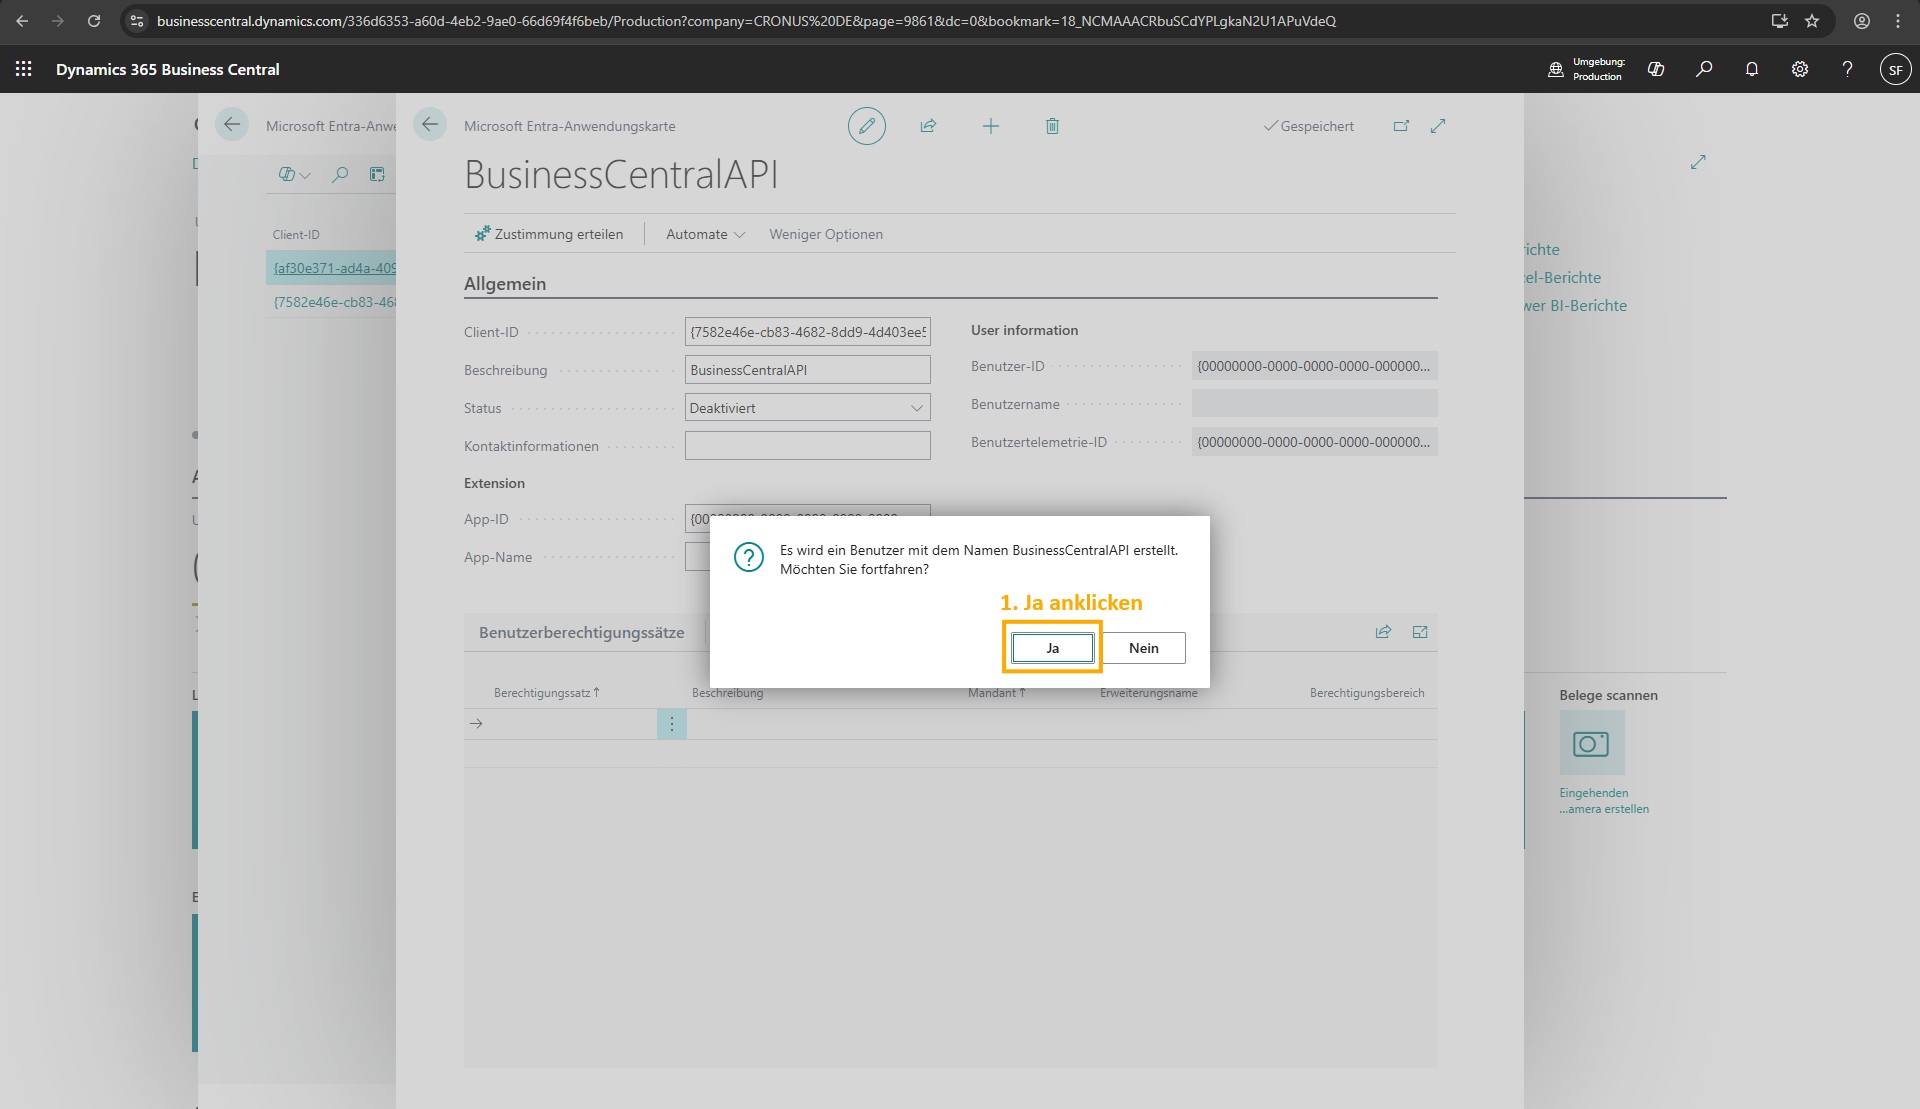
Task: Open the help question mark
Action: point(1847,69)
